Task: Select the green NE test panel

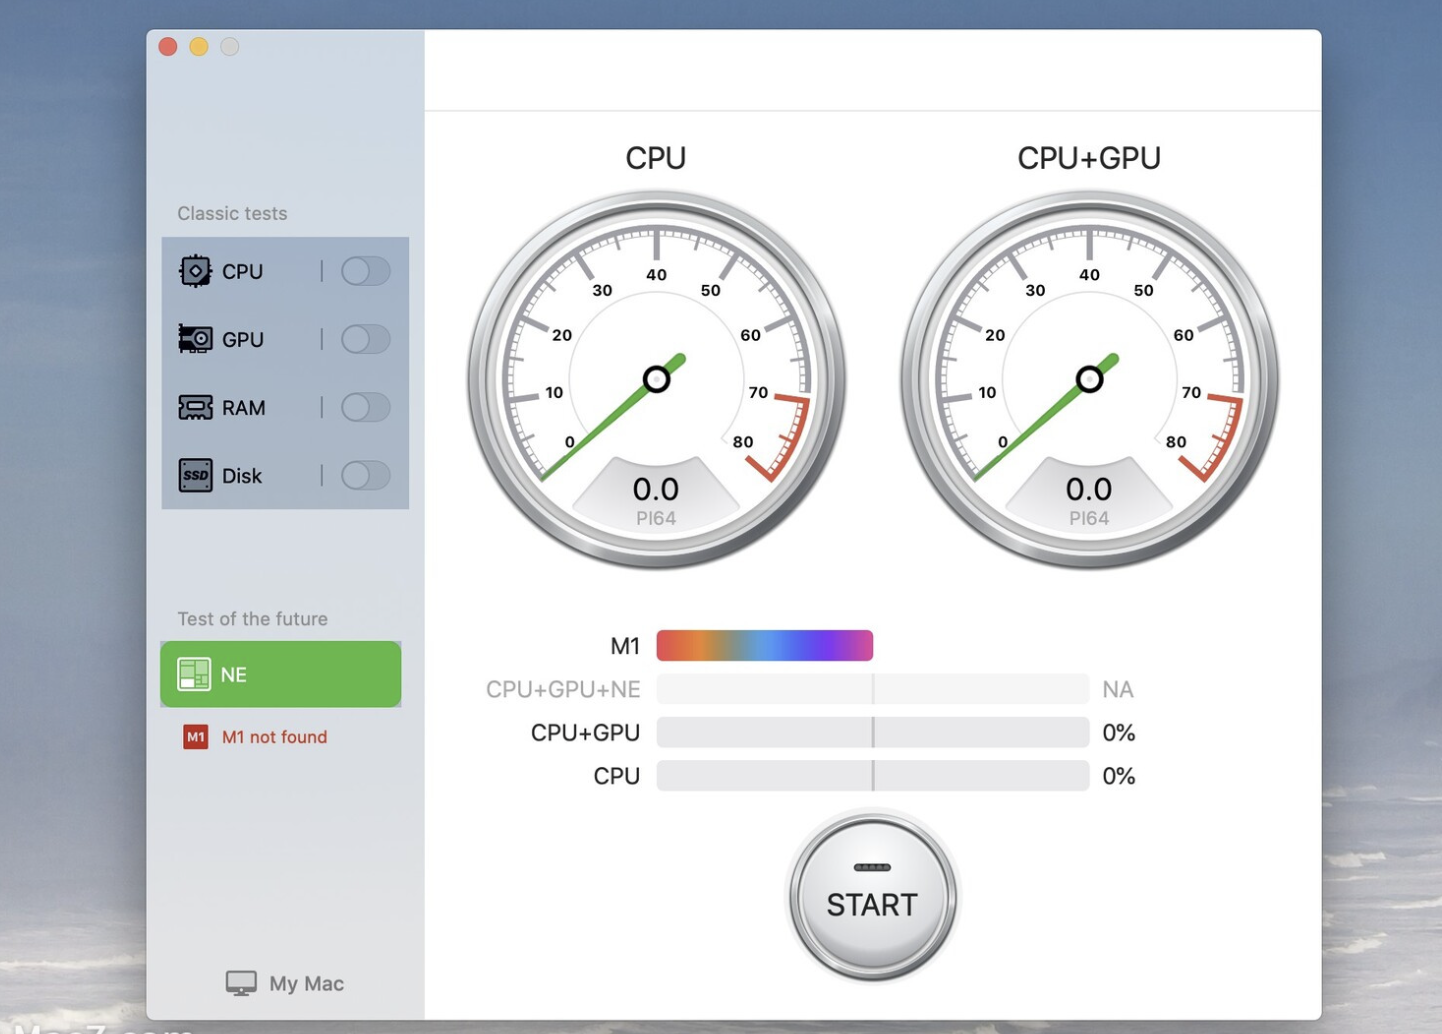Action: coord(280,674)
